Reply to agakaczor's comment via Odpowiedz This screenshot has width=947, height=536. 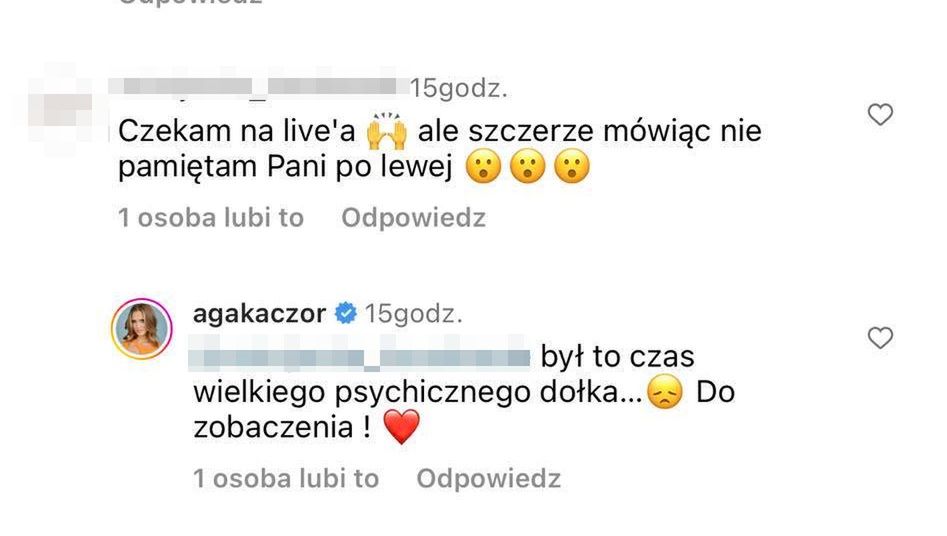[489, 479]
